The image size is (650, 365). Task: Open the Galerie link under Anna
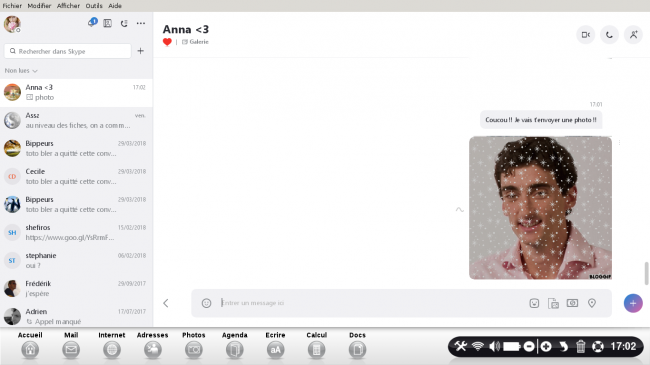click(x=195, y=42)
